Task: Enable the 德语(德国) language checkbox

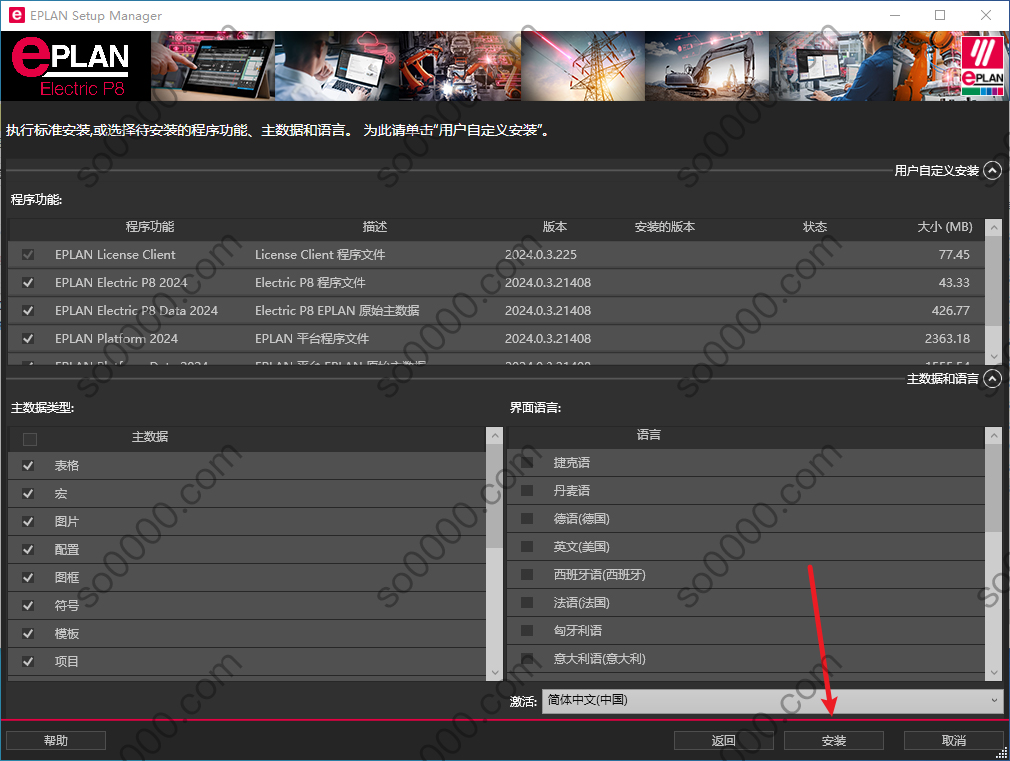Action: tap(527, 519)
